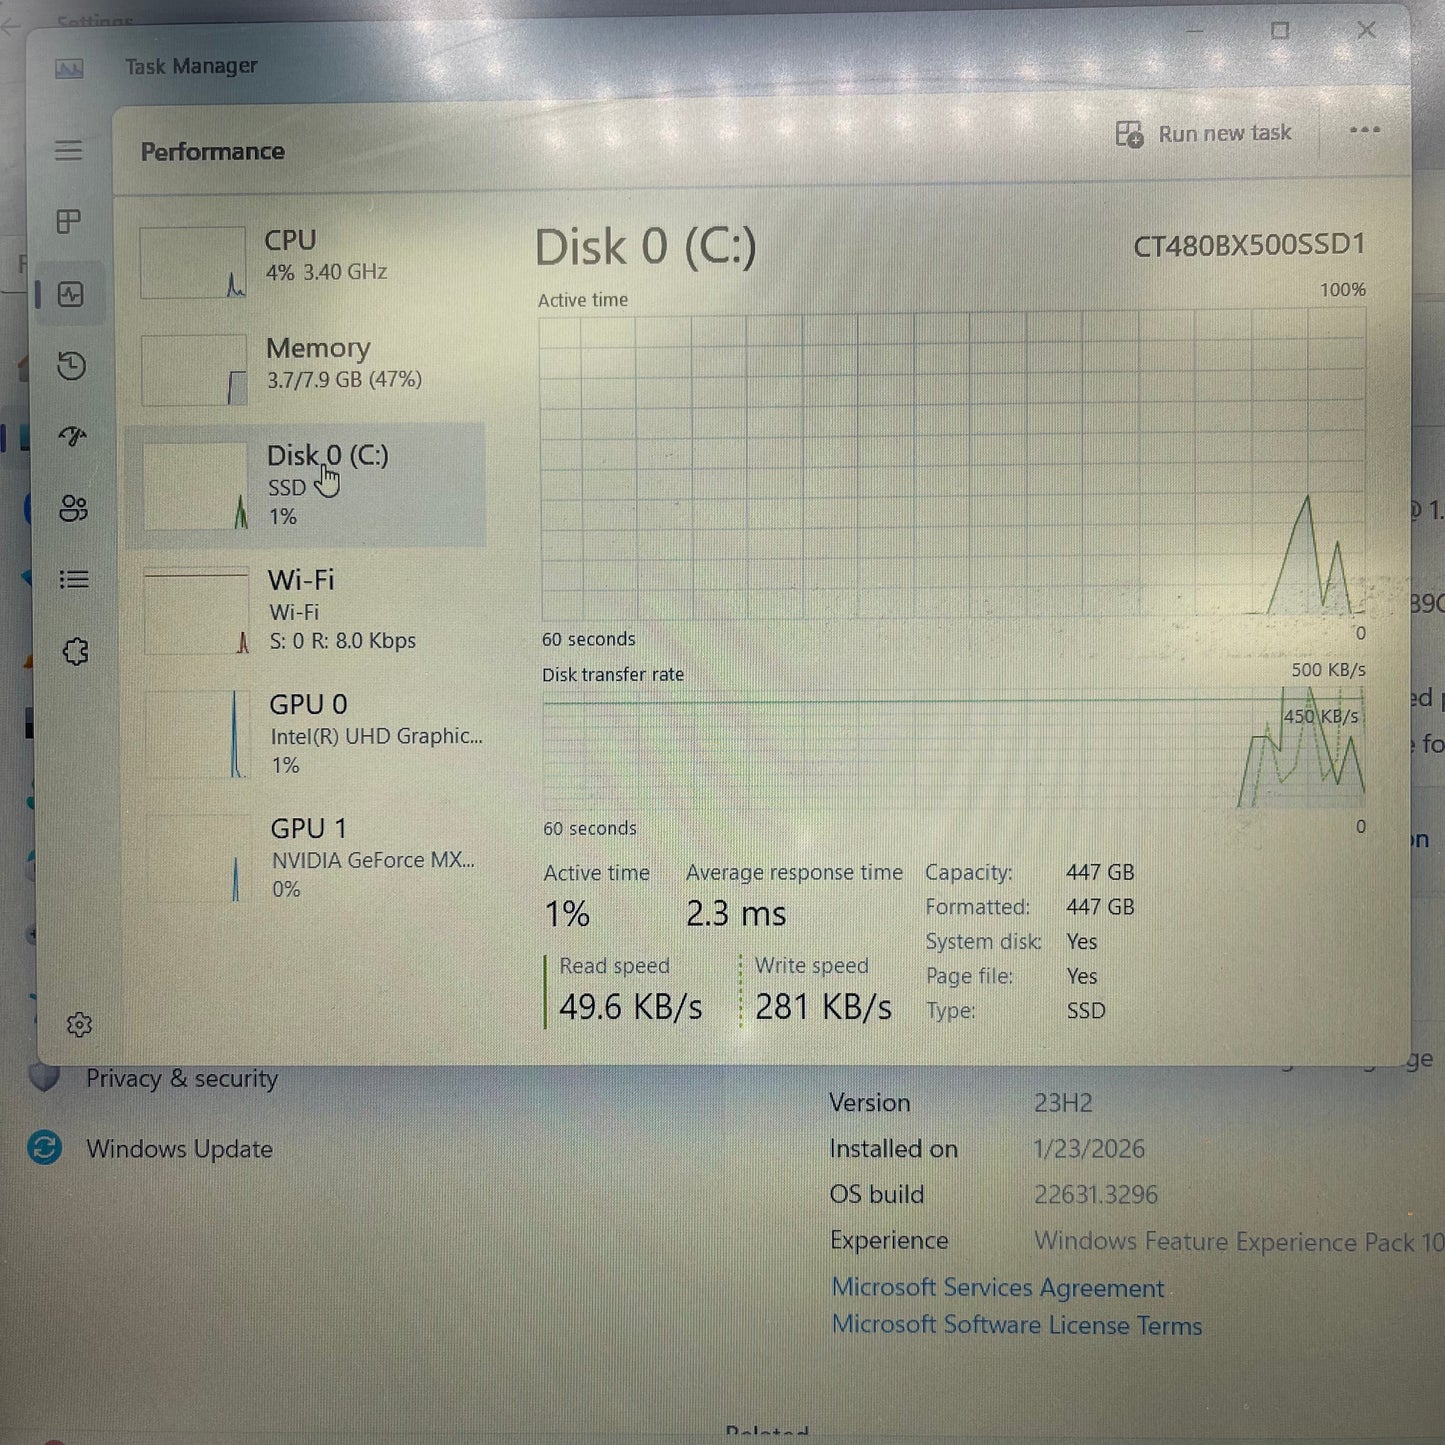
Task: Open Windows Update in Settings sidebar
Action: (178, 1149)
